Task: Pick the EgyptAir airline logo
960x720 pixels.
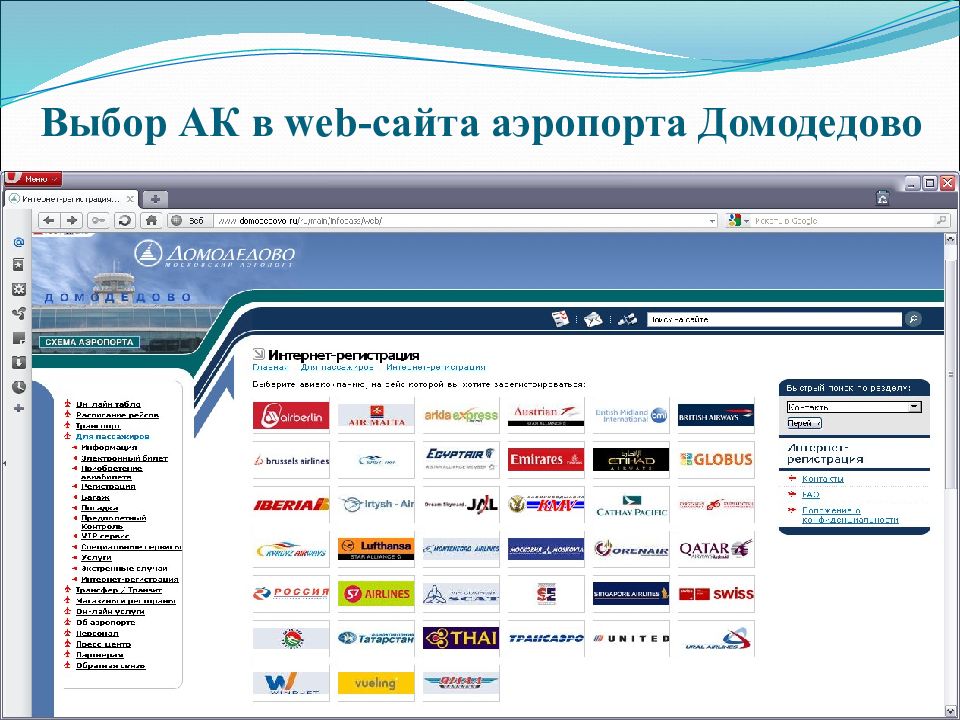Action: click(x=461, y=460)
